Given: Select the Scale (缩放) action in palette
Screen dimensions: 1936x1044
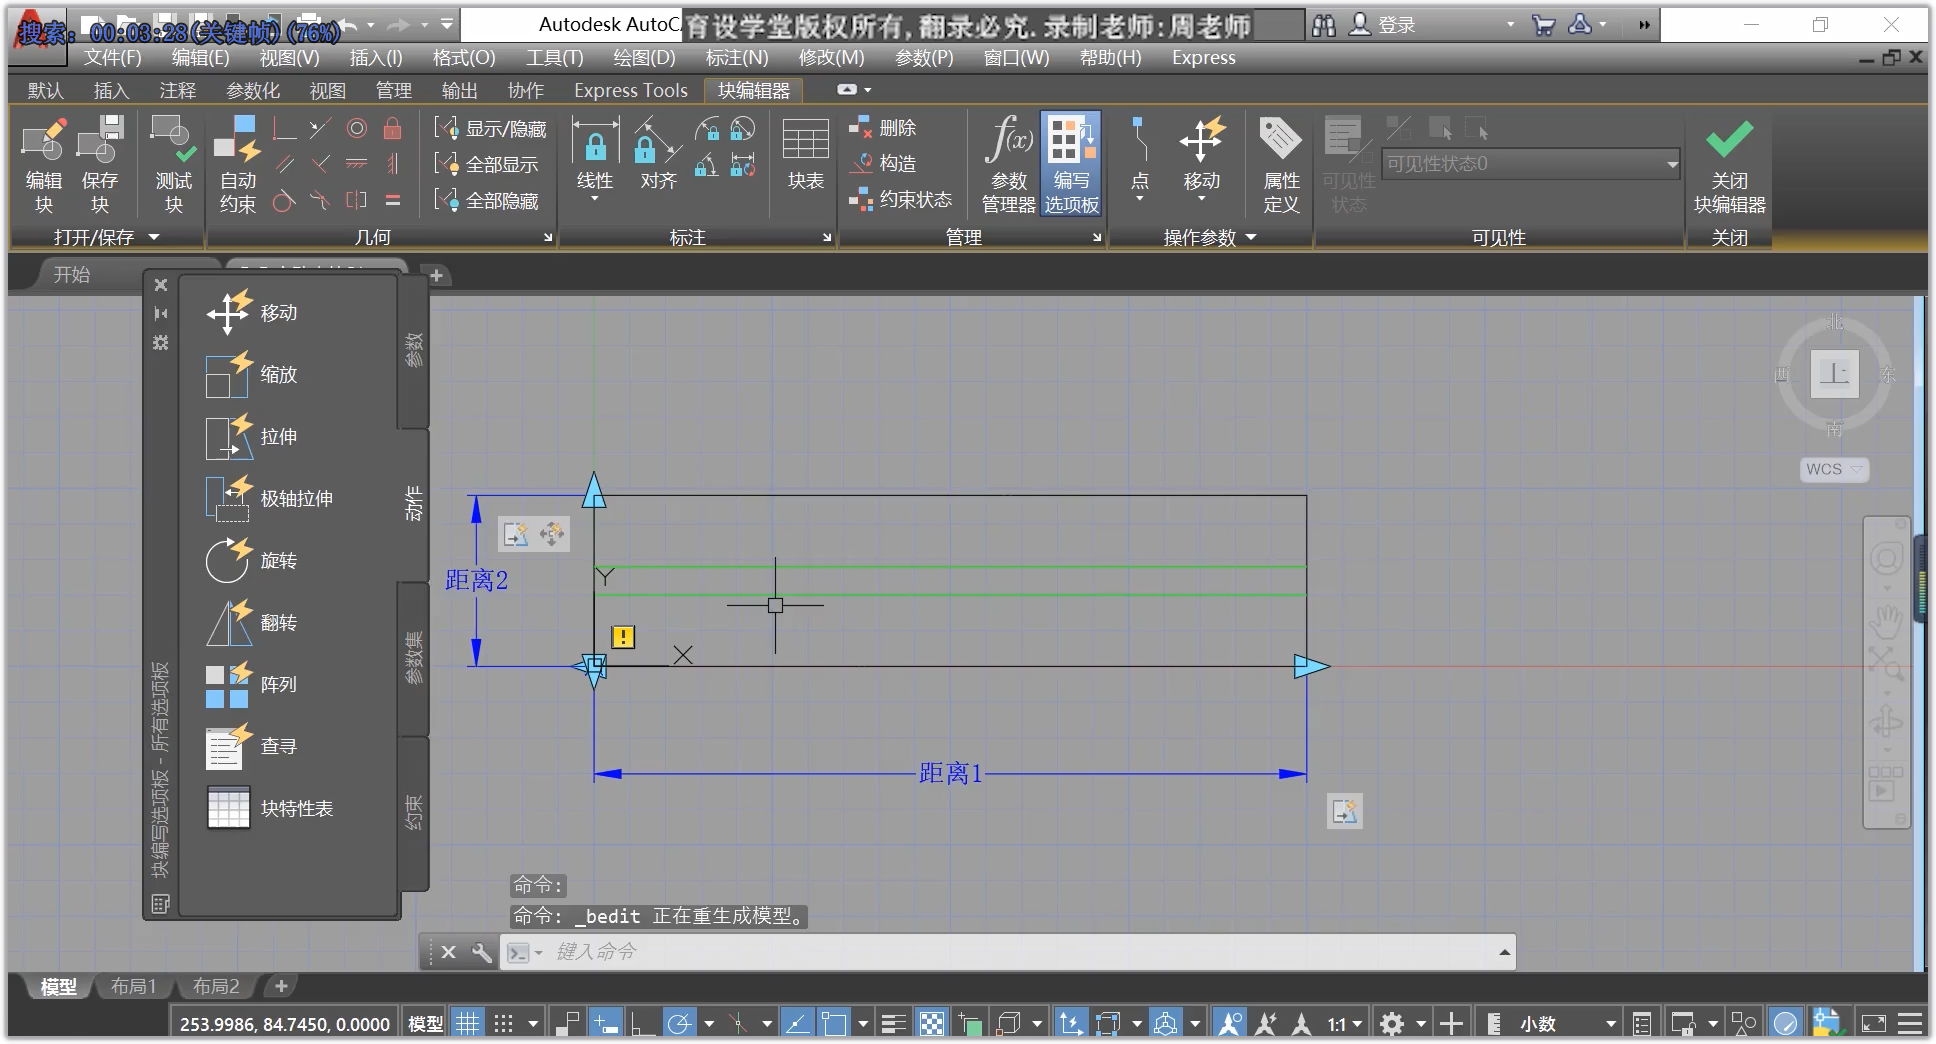Looking at the screenshot, I should pos(252,375).
